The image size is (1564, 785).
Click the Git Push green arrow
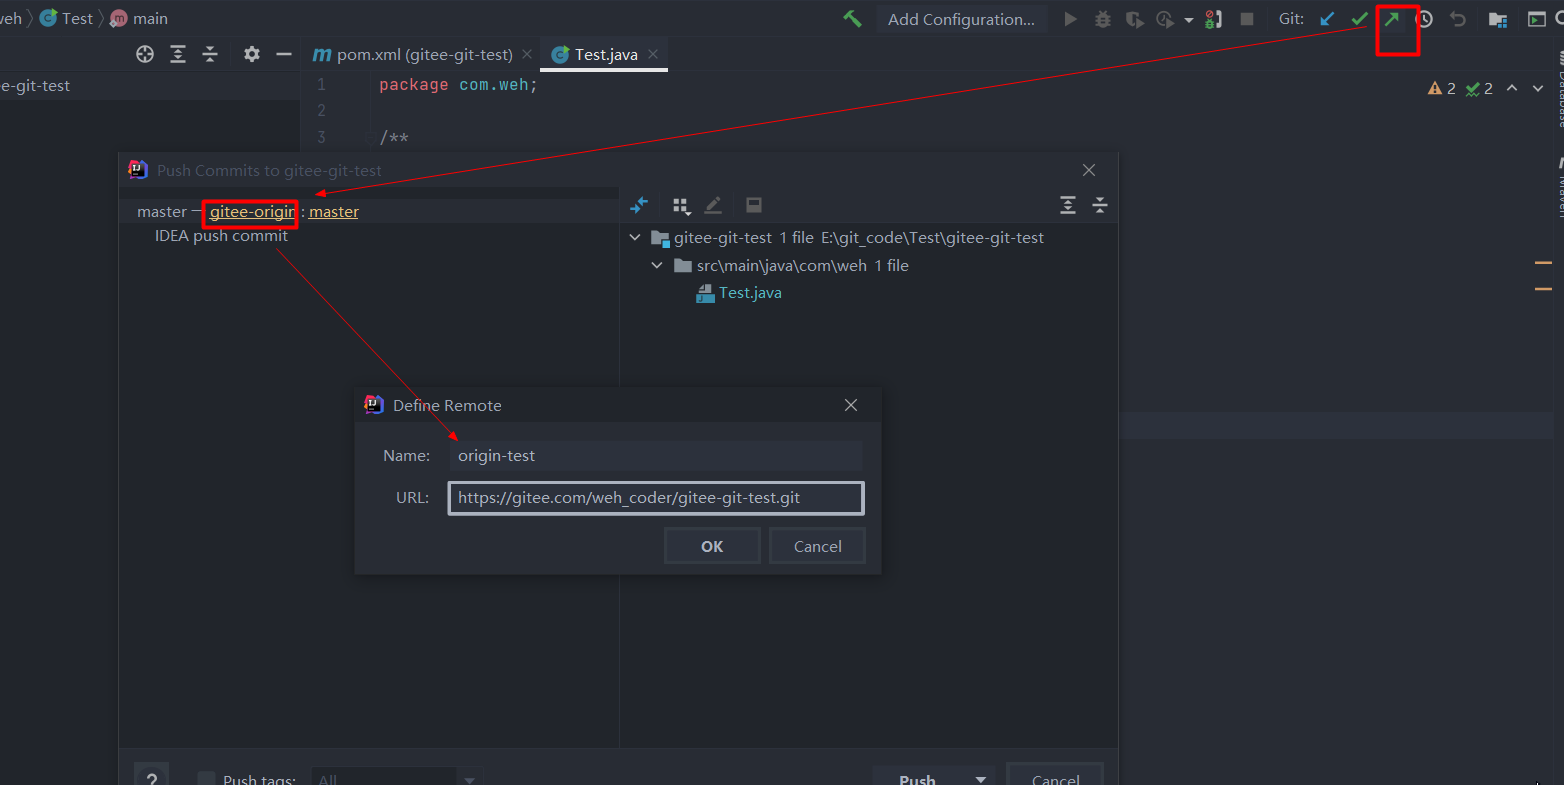pyautogui.click(x=1392, y=19)
